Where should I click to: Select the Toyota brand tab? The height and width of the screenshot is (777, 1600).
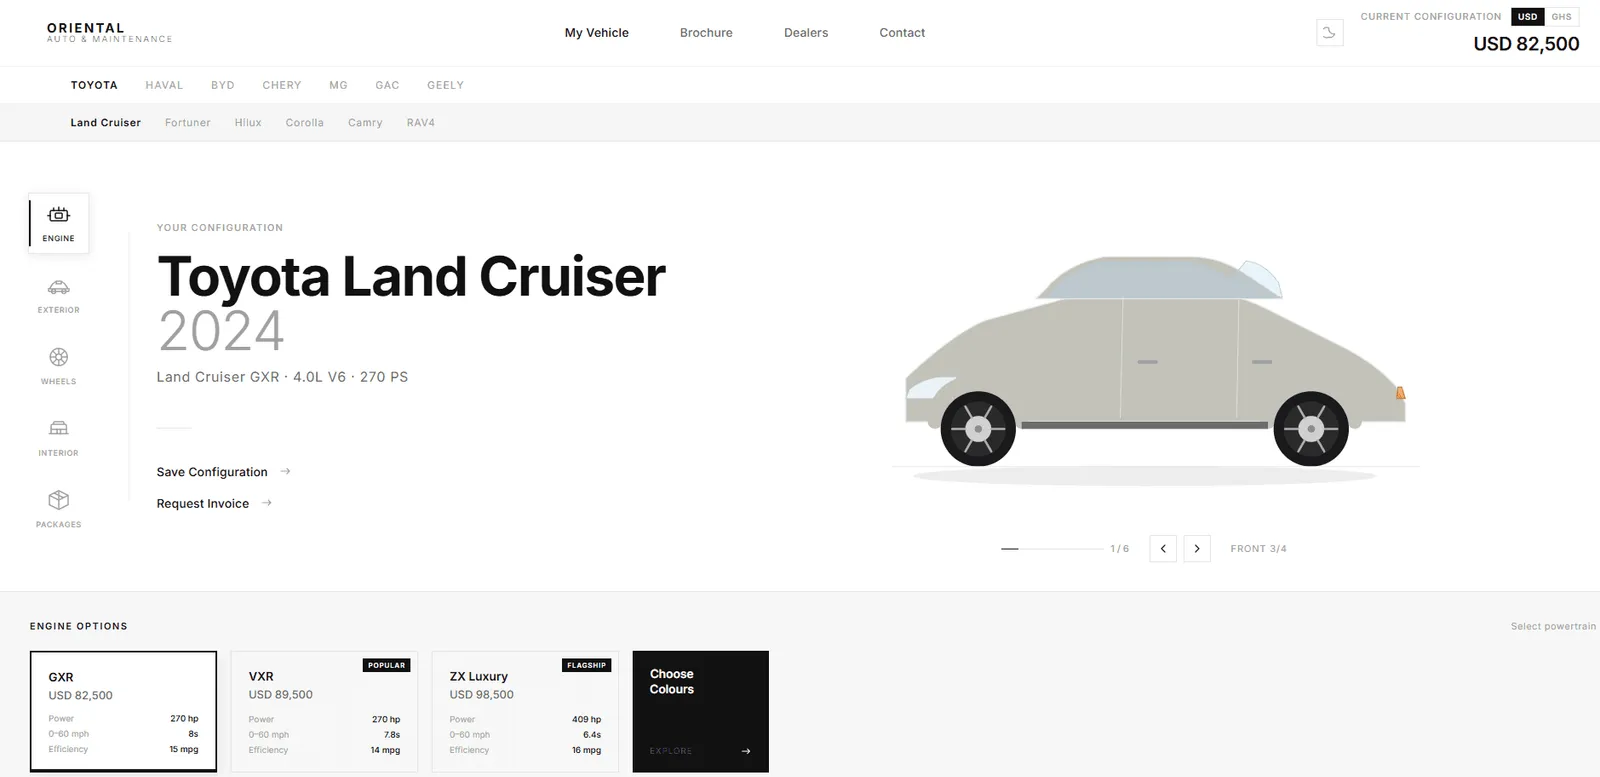pos(94,85)
